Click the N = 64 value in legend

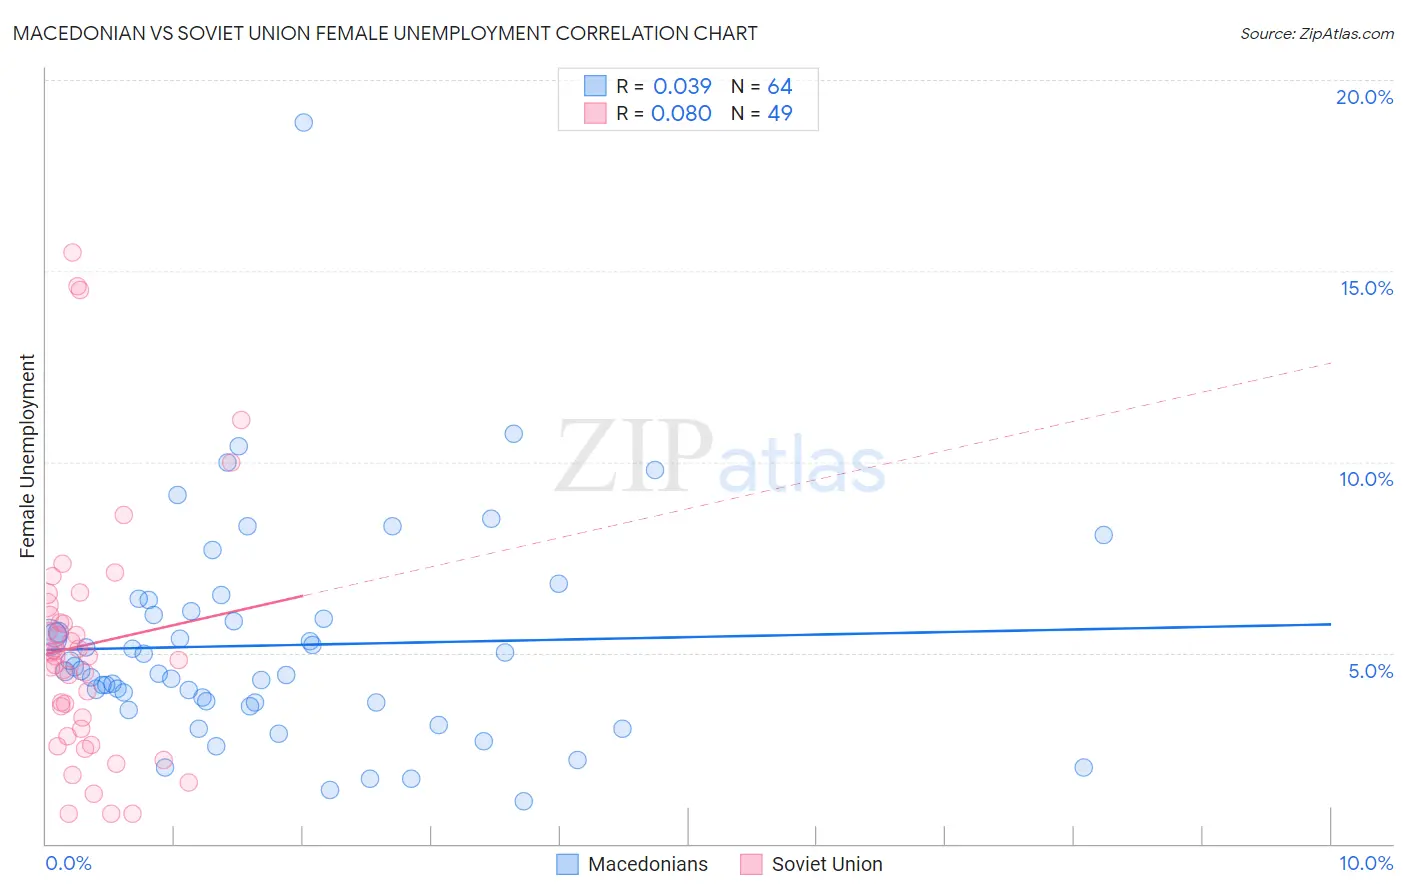[x=761, y=86]
